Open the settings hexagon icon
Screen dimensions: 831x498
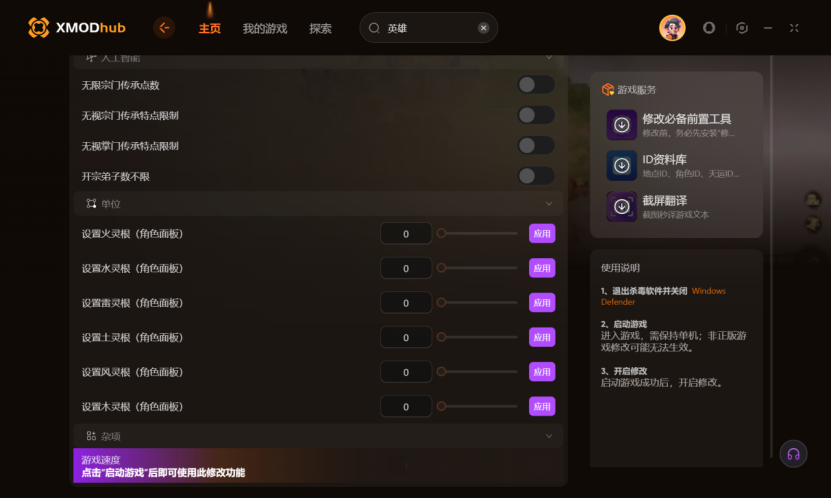tap(742, 28)
